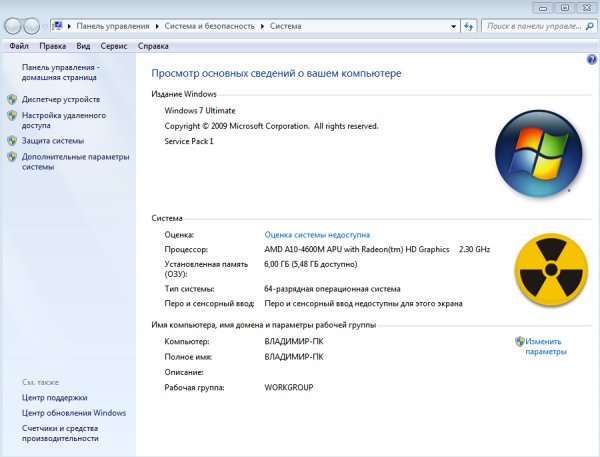This screenshot has width=600, height=457.
Task: Open the Правка menu
Action: [52, 46]
